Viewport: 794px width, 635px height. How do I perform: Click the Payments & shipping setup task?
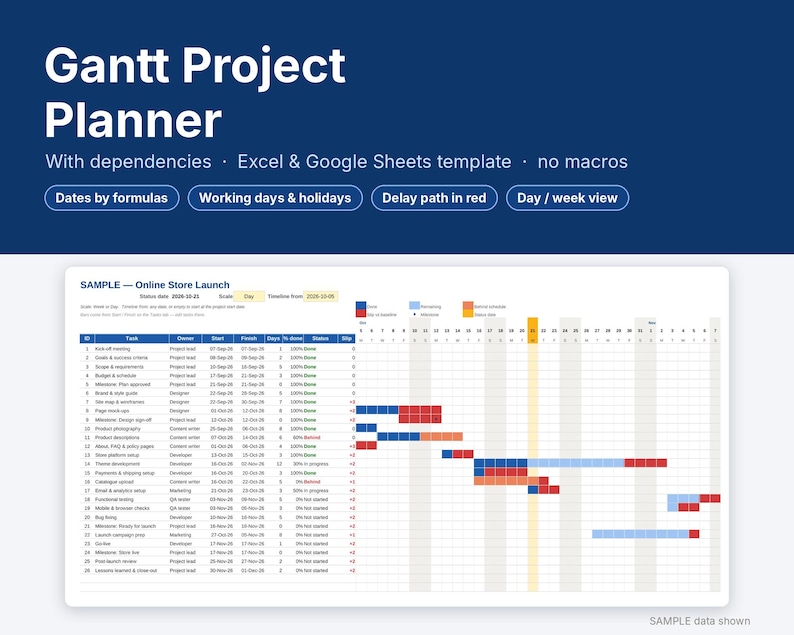pos(125,473)
